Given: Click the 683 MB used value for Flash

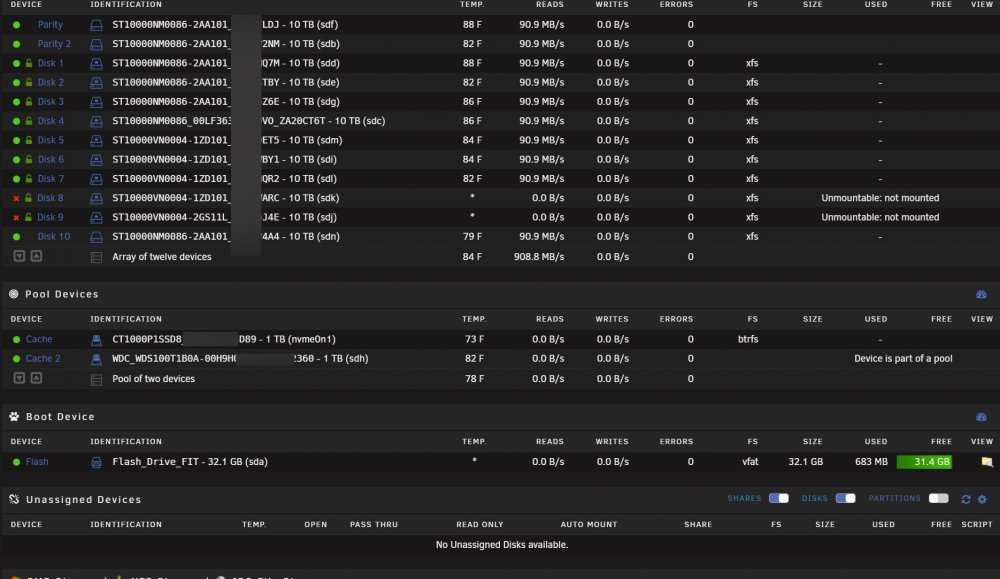Looking at the screenshot, I should (x=871, y=462).
